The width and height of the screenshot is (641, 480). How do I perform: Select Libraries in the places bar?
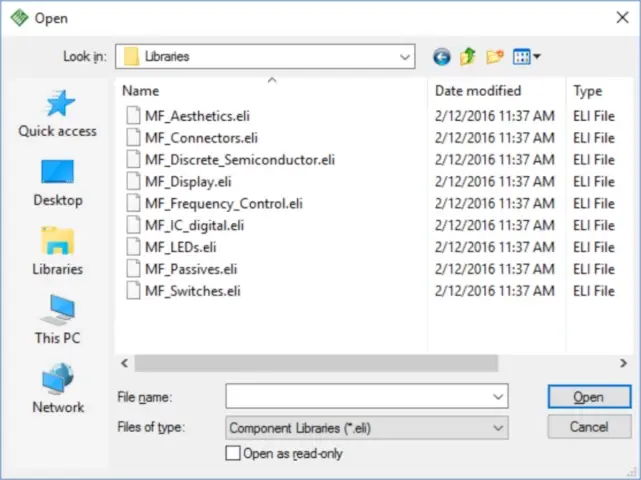pos(58,251)
